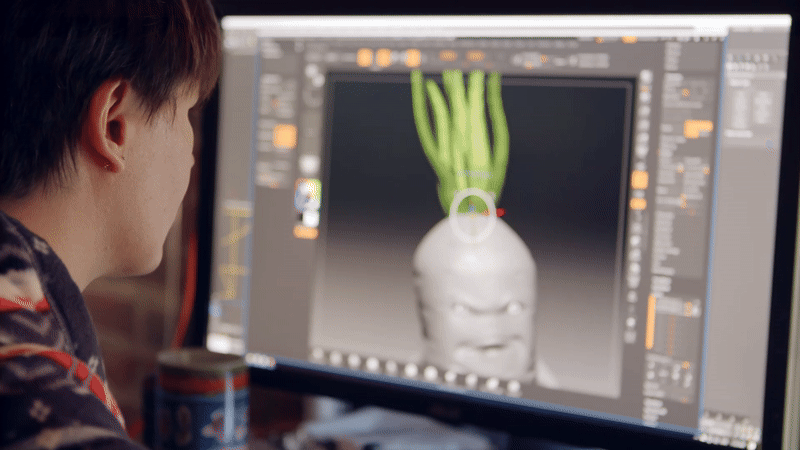Select the first brush sphere in bottom row
Viewport: 800px width, 450px height.
pos(318,355)
